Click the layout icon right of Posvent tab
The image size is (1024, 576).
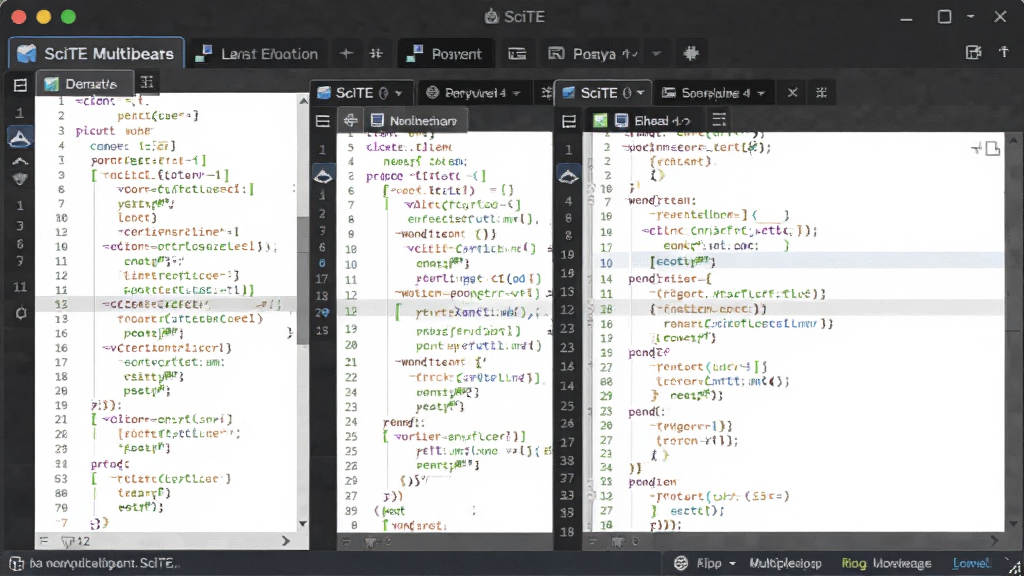(x=517, y=54)
